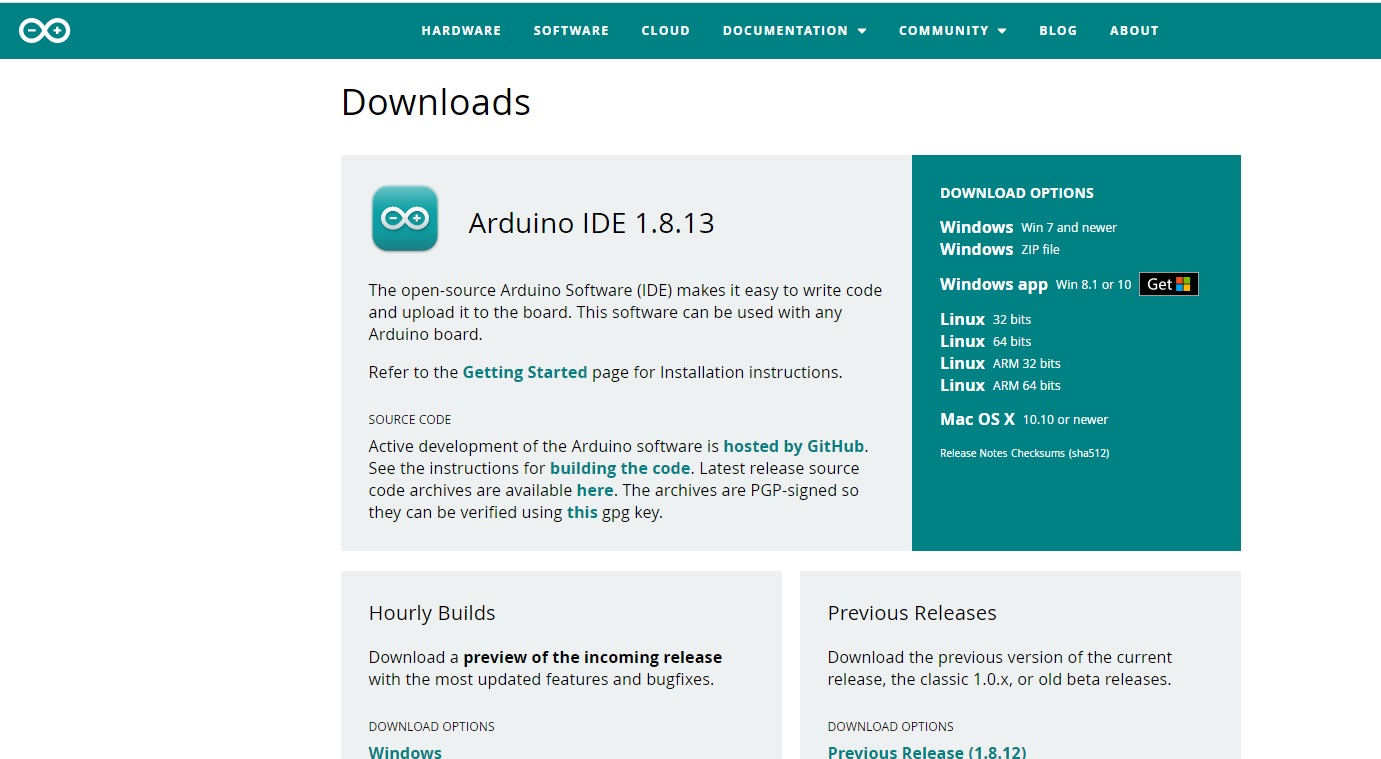Click the SOURCE CODE label
The height and width of the screenshot is (759, 1381).
pyautogui.click(x=410, y=420)
